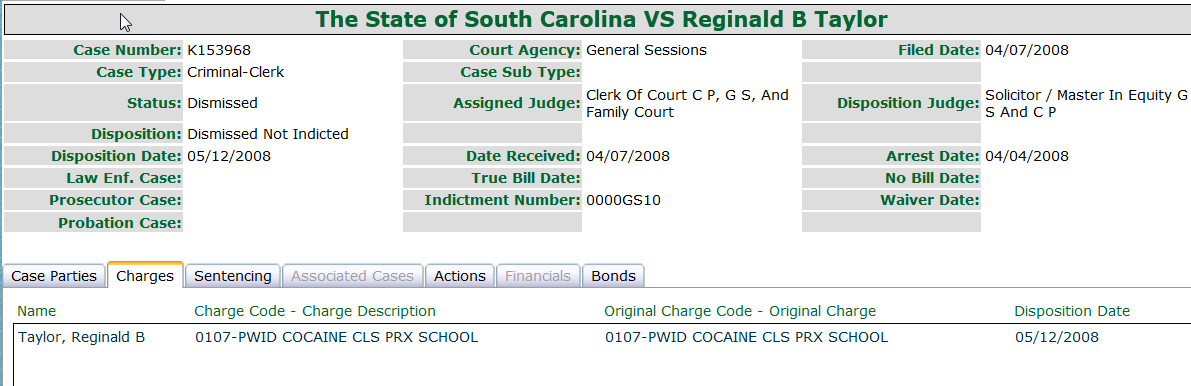
Task: Click the greyed-out Financials tab
Action: (538, 276)
